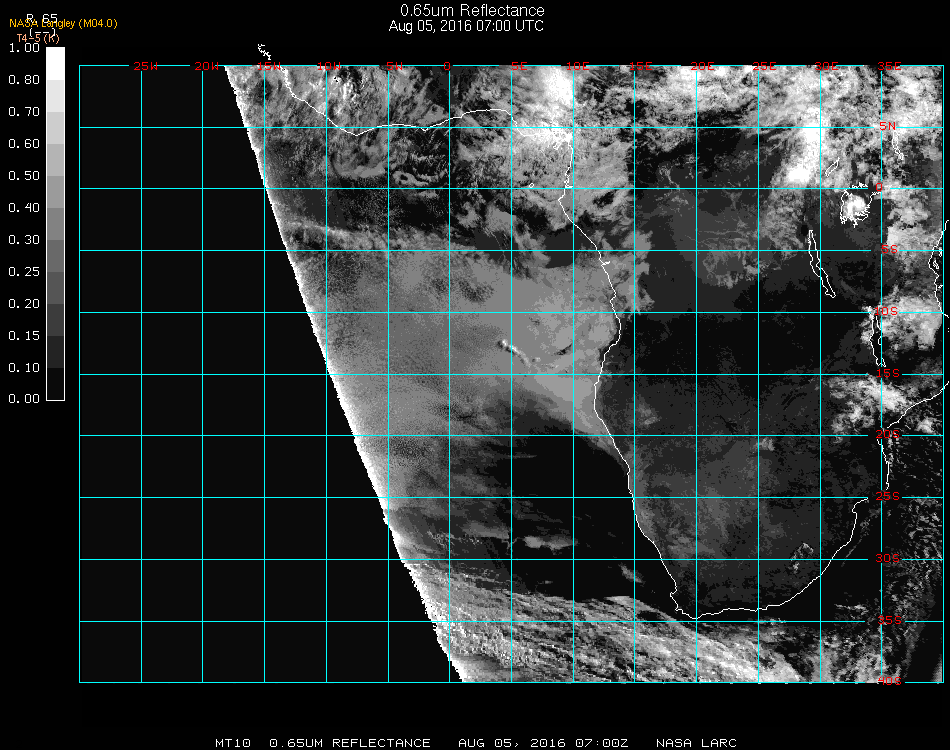Screen dimensions: 950x750
Task: Click the 15S latitude label
Action: click(888, 373)
